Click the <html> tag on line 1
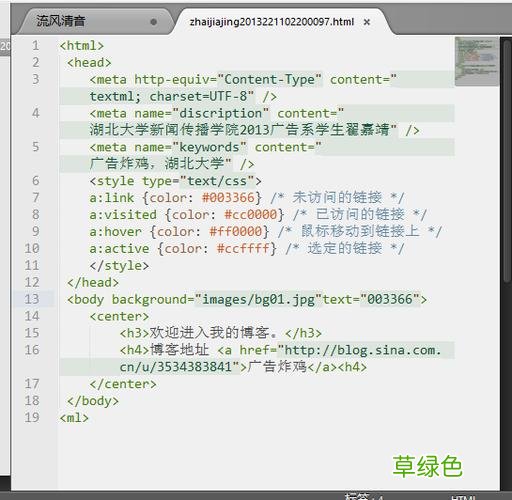 [82, 46]
